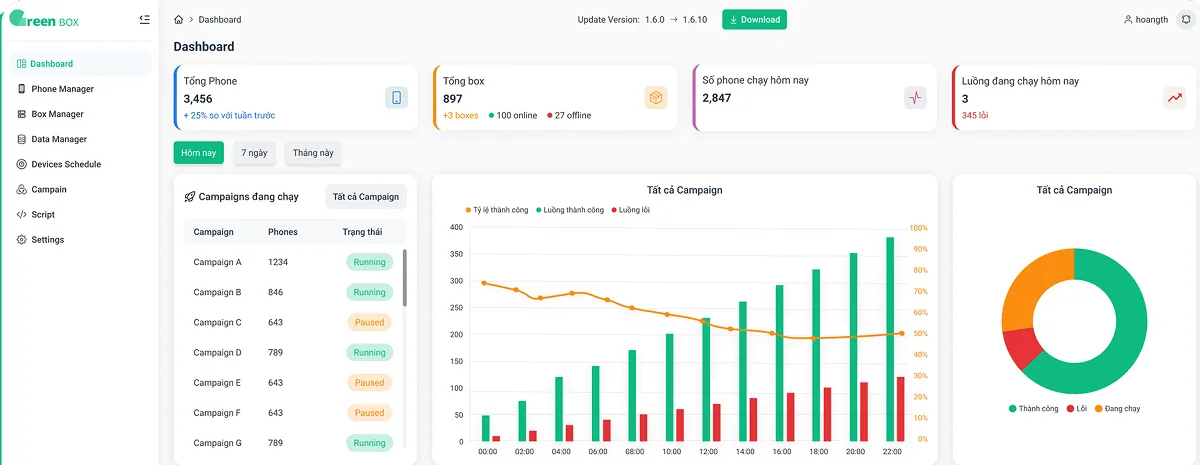Click the Settings gear icon
Image resolution: width=1200 pixels, height=465 pixels.
coord(22,240)
